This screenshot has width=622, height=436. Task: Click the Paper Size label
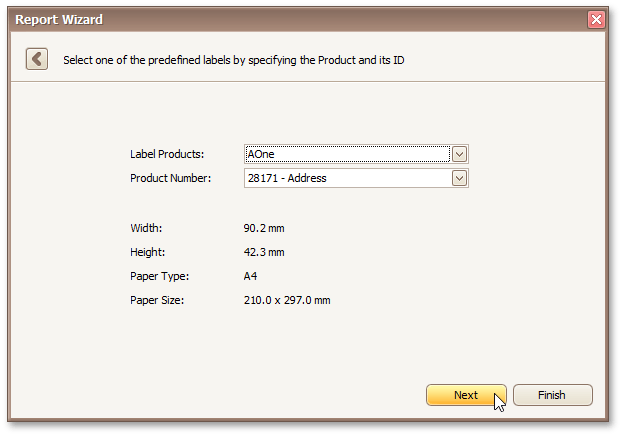click(x=158, y=300)
